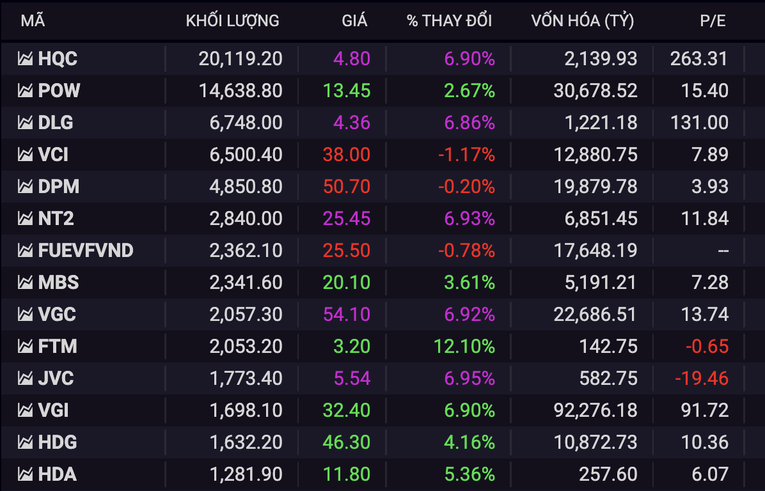The height and width of the screenshot is (491, 765).
Task: Click the chart icon for DLG
Action: (25, 123)
